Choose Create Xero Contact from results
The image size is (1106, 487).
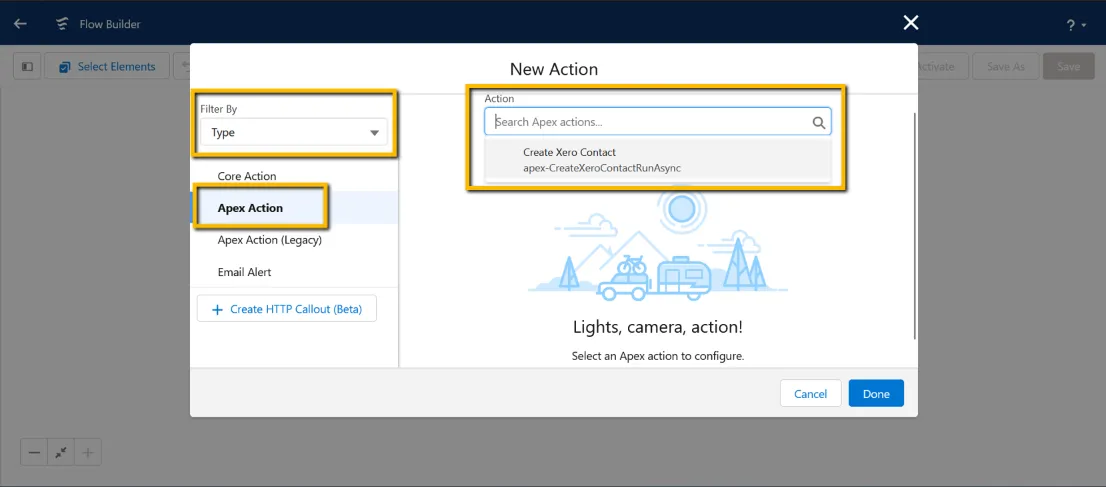click(x=657, y=160)
